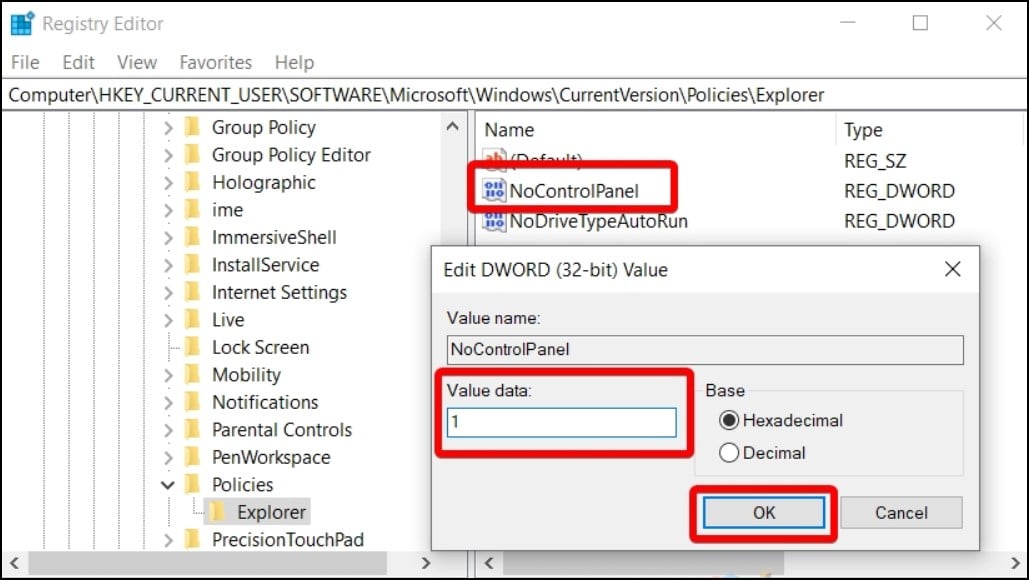
Task: Click the Registry Editor app icon
Action: [22, 23]
